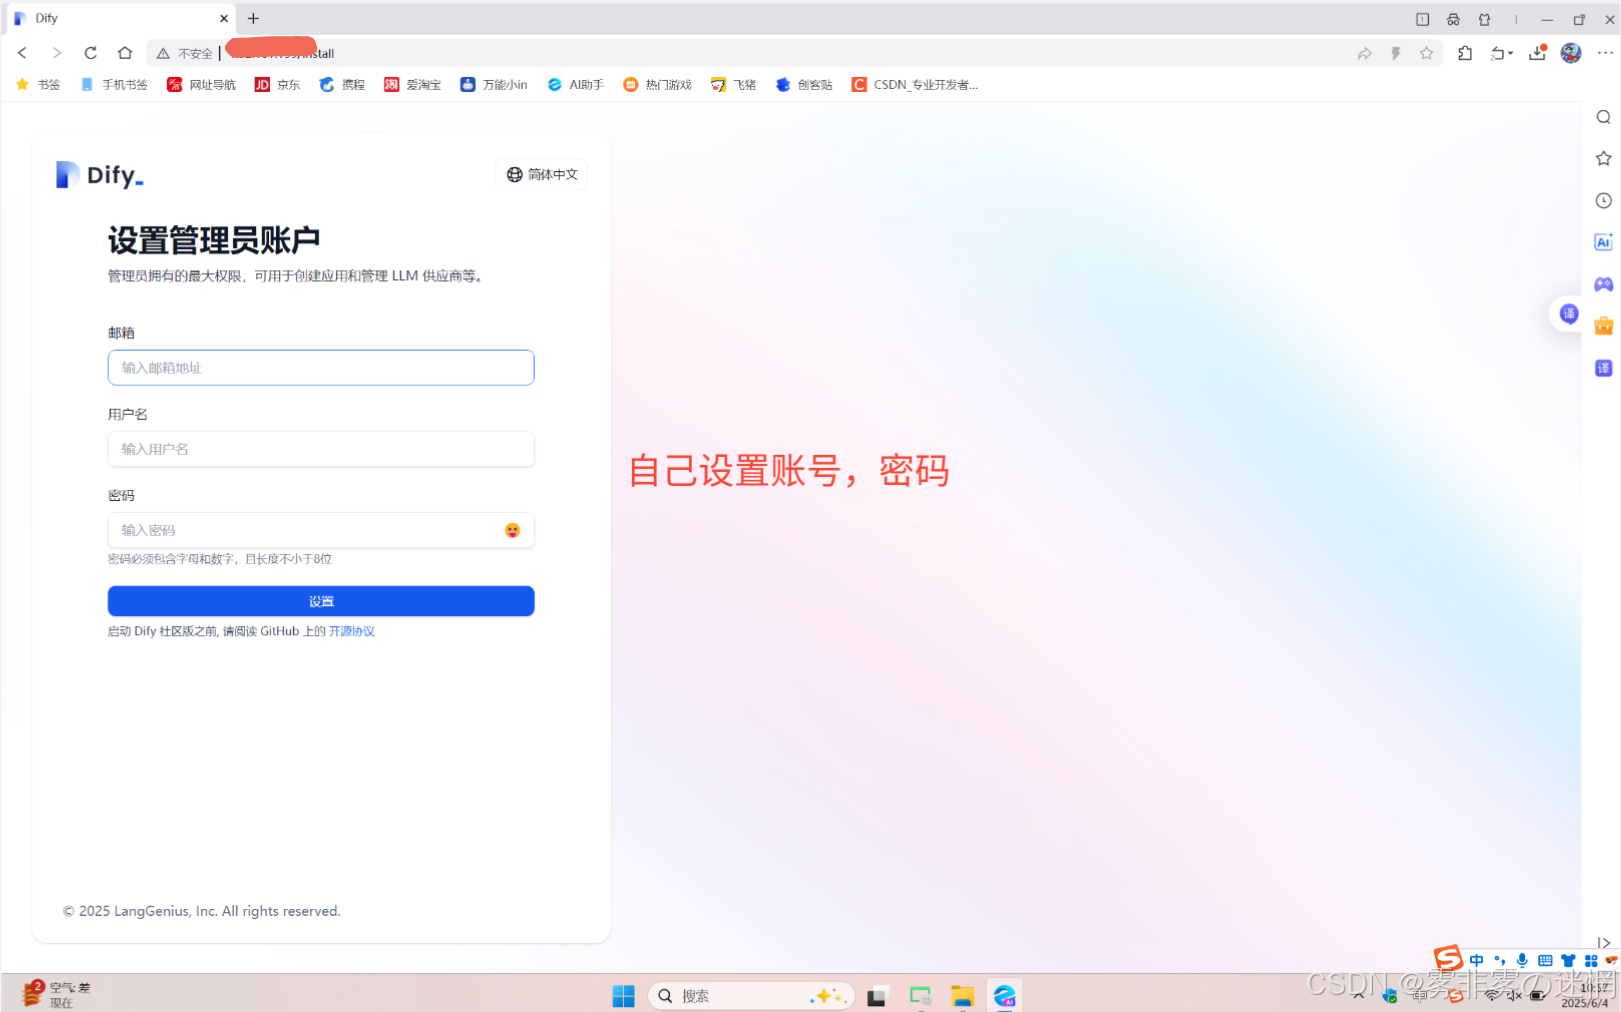Open the browser three-dot menu
This screenshot has height=1012, width=1621.
click(1605, 53)
